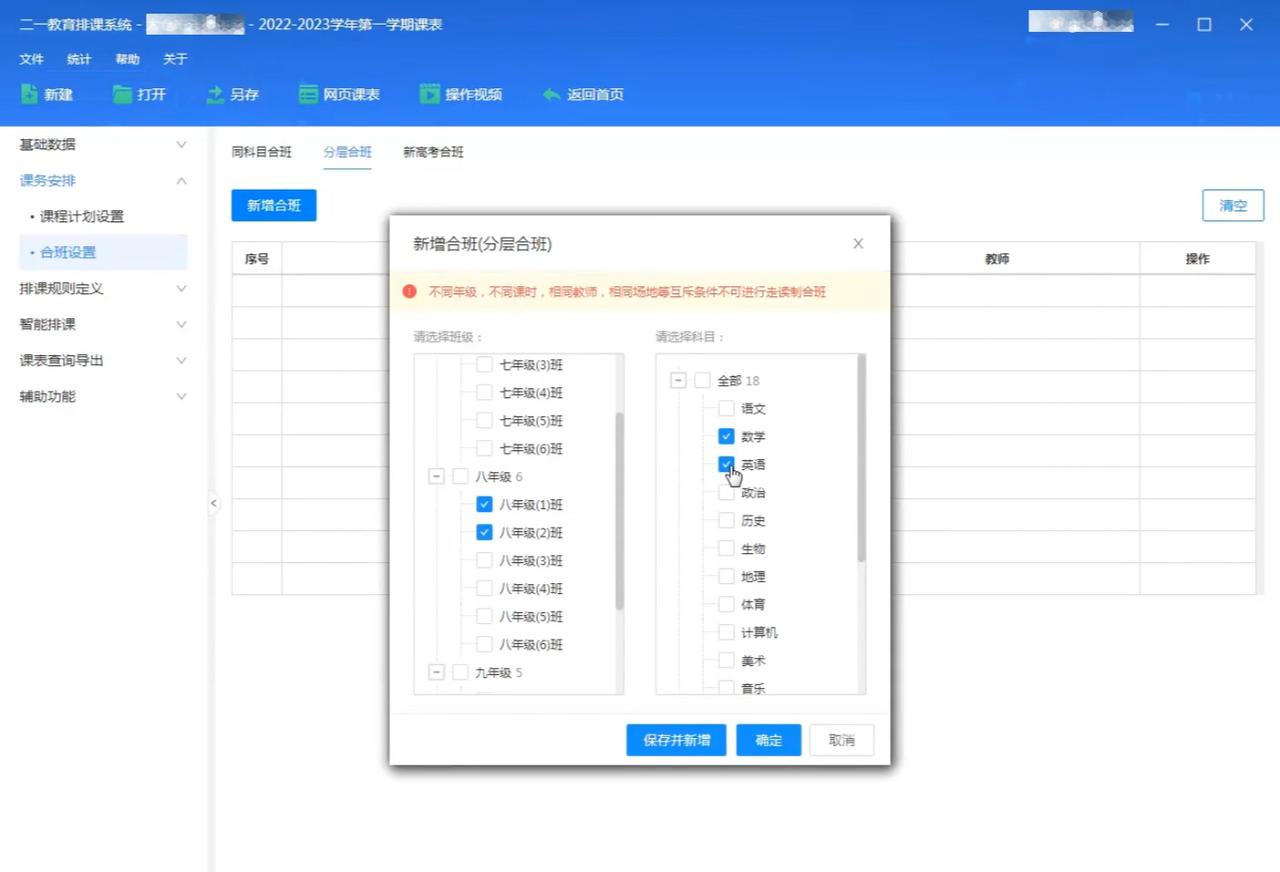
Task: Check the 体育 subject checkbox
Action: pyautogui.click(x=726, y=605)
